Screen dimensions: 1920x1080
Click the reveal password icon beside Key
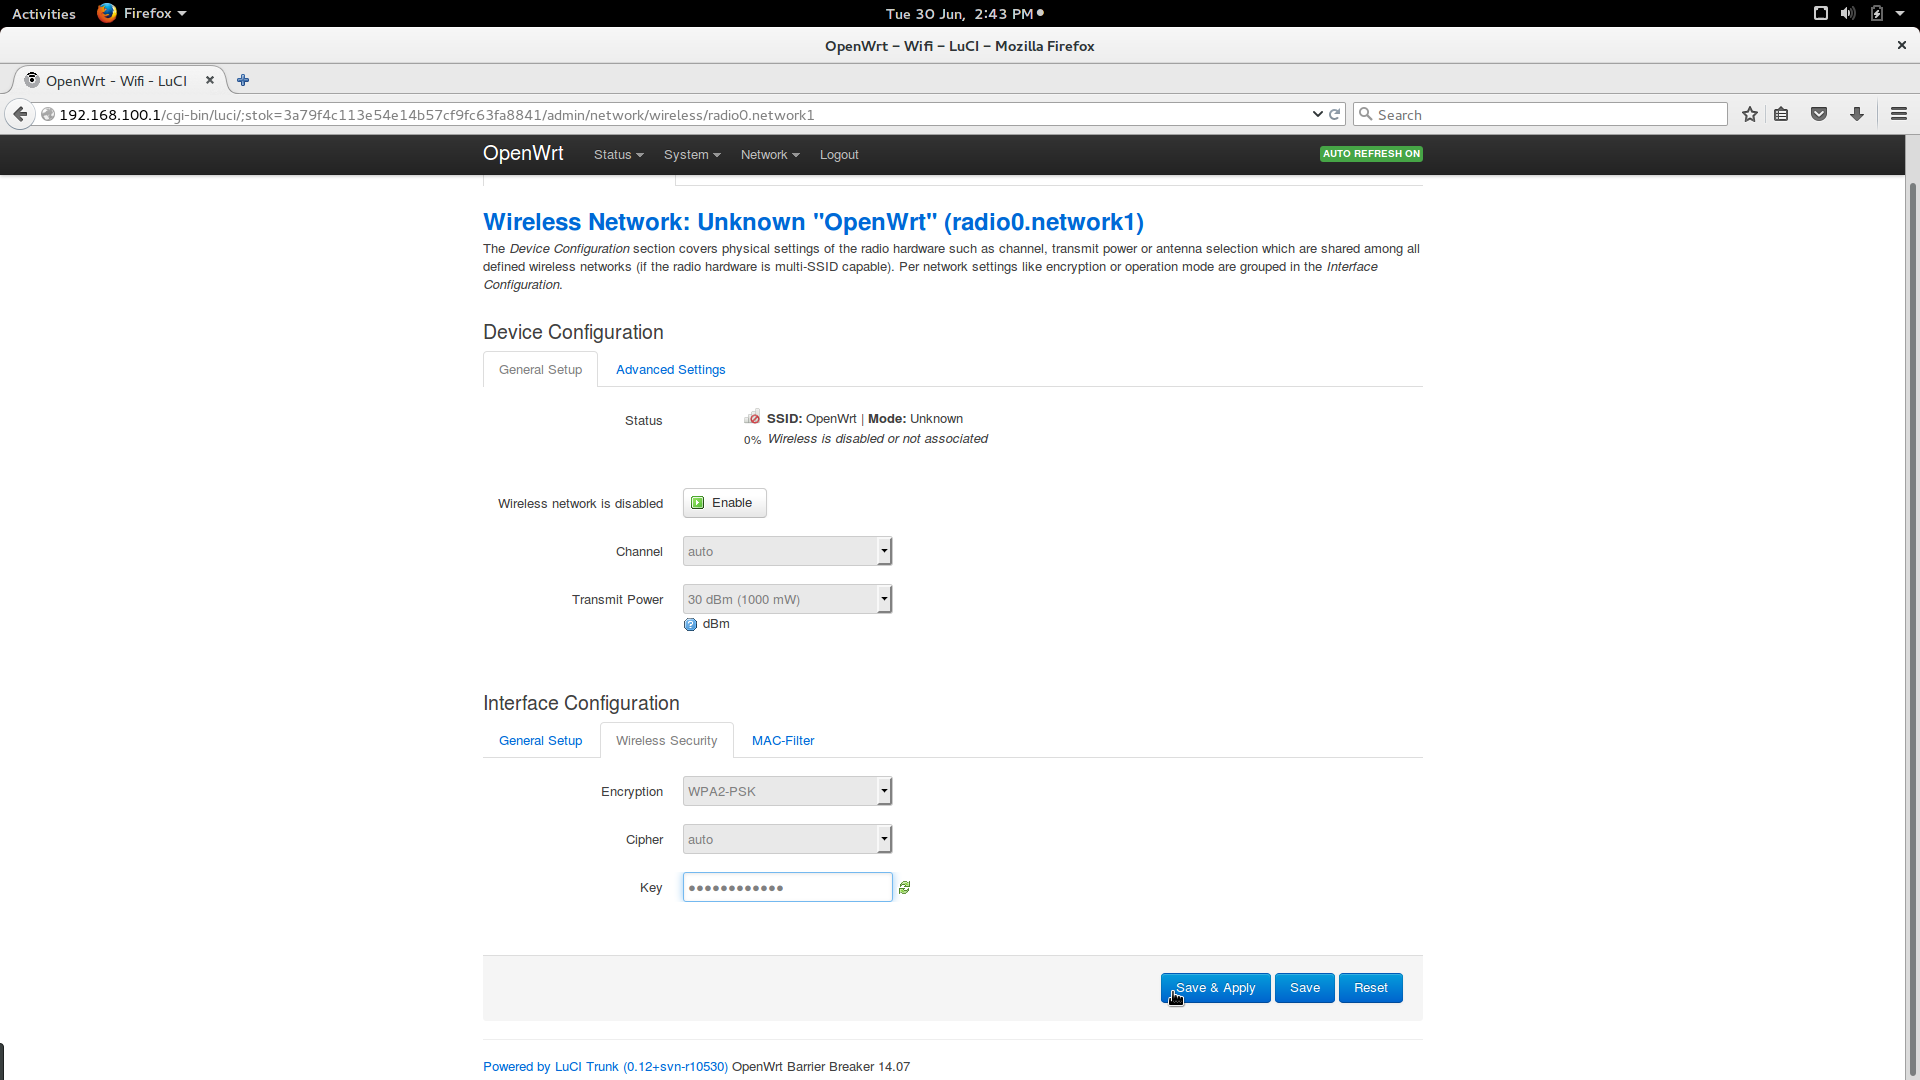pos(904,888)
